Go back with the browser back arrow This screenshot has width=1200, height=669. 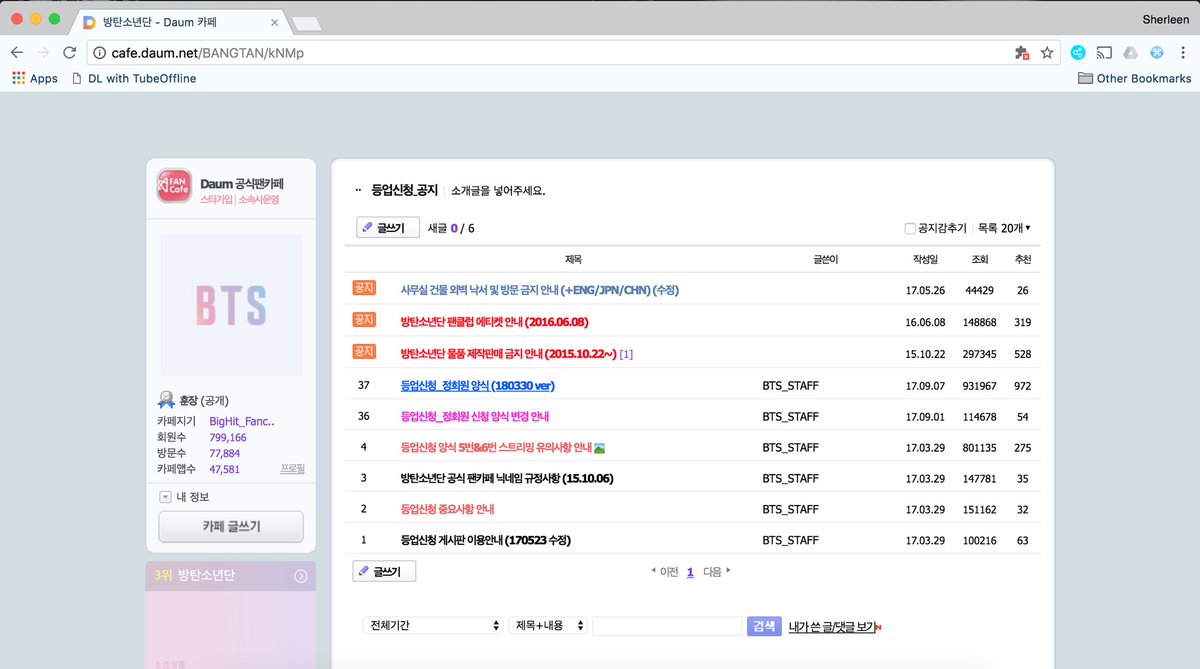(17, 52)
